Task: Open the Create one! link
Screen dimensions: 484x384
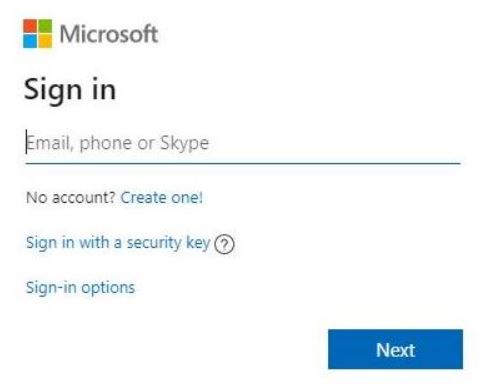Action: pos(161,198)
